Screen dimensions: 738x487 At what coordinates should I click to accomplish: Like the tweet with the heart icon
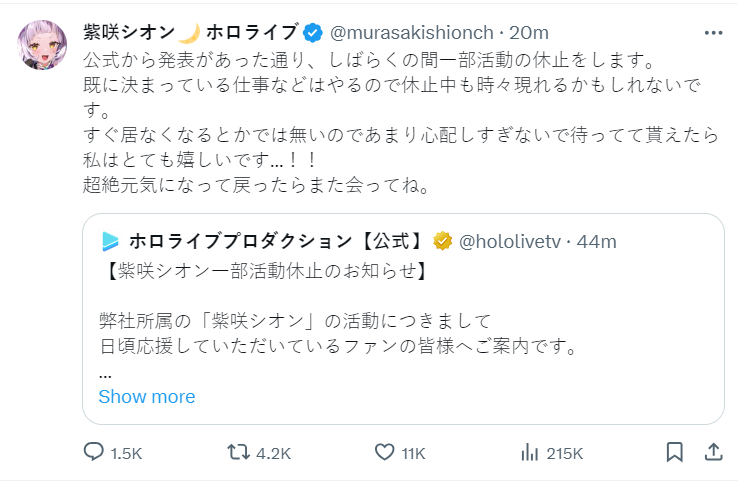(384, 453)
